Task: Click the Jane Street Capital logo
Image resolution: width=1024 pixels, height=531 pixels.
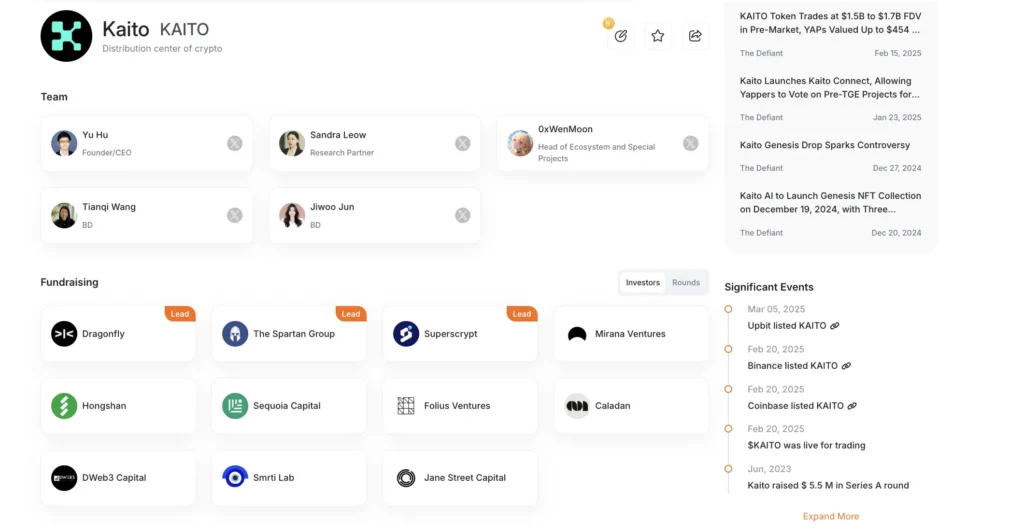Action: [406, 477]
